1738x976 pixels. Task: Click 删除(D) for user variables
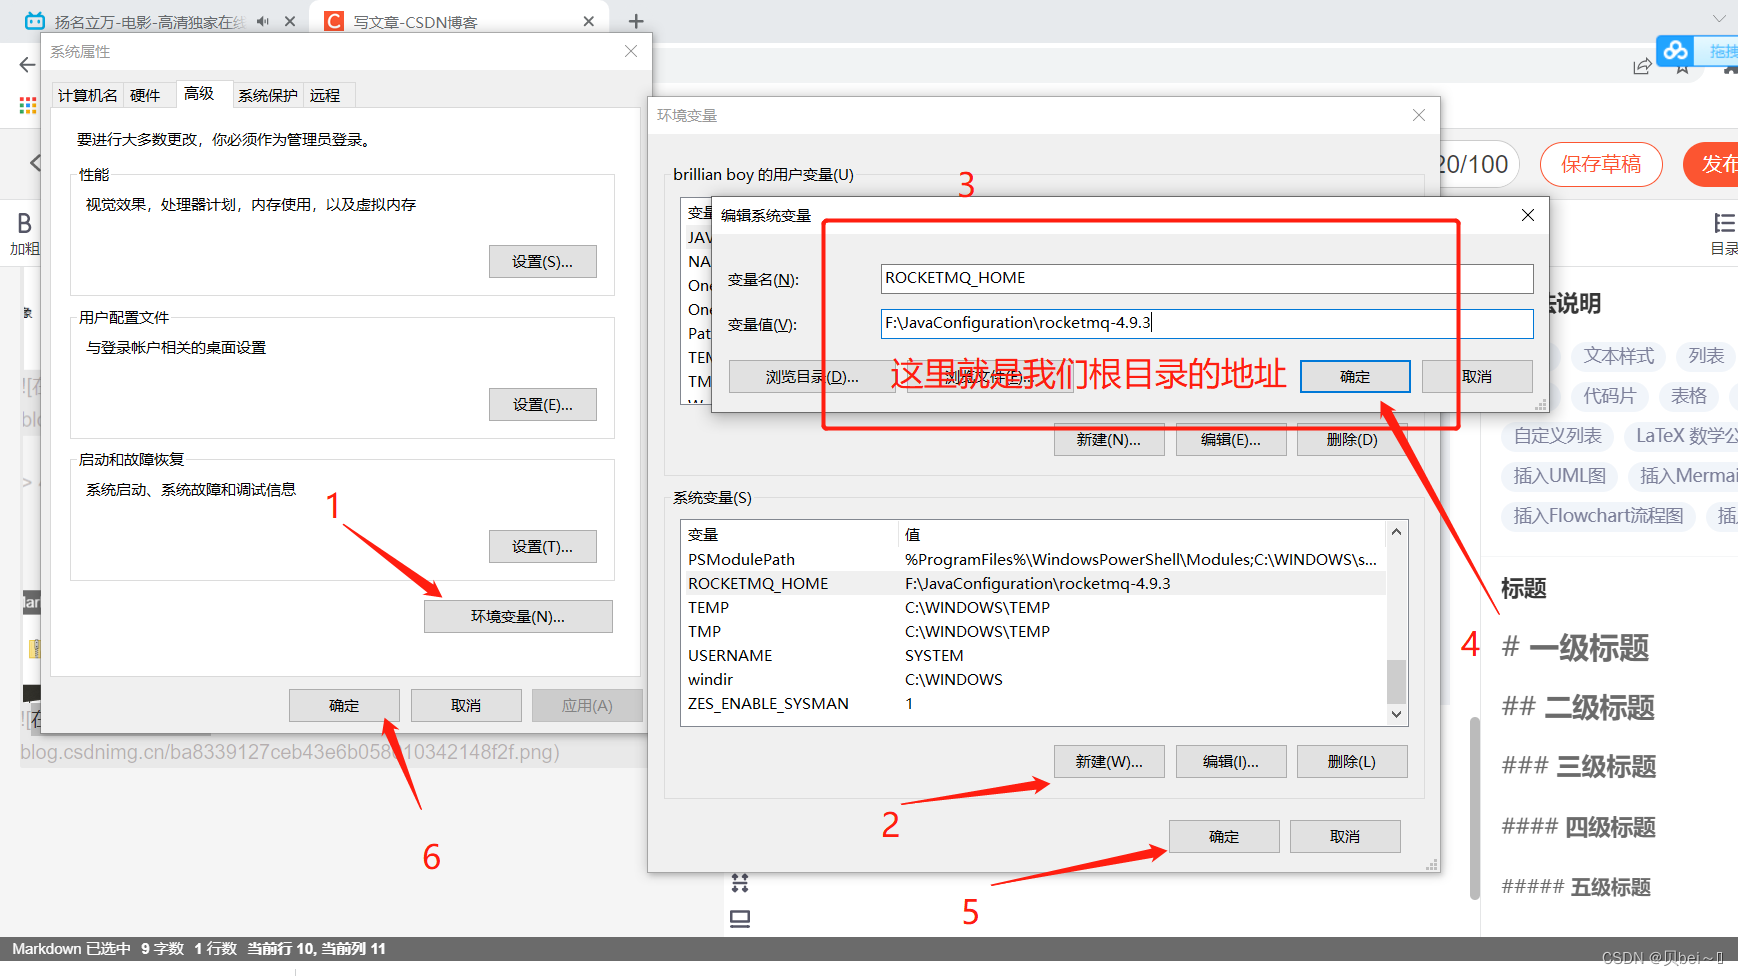pos(1352,439)
